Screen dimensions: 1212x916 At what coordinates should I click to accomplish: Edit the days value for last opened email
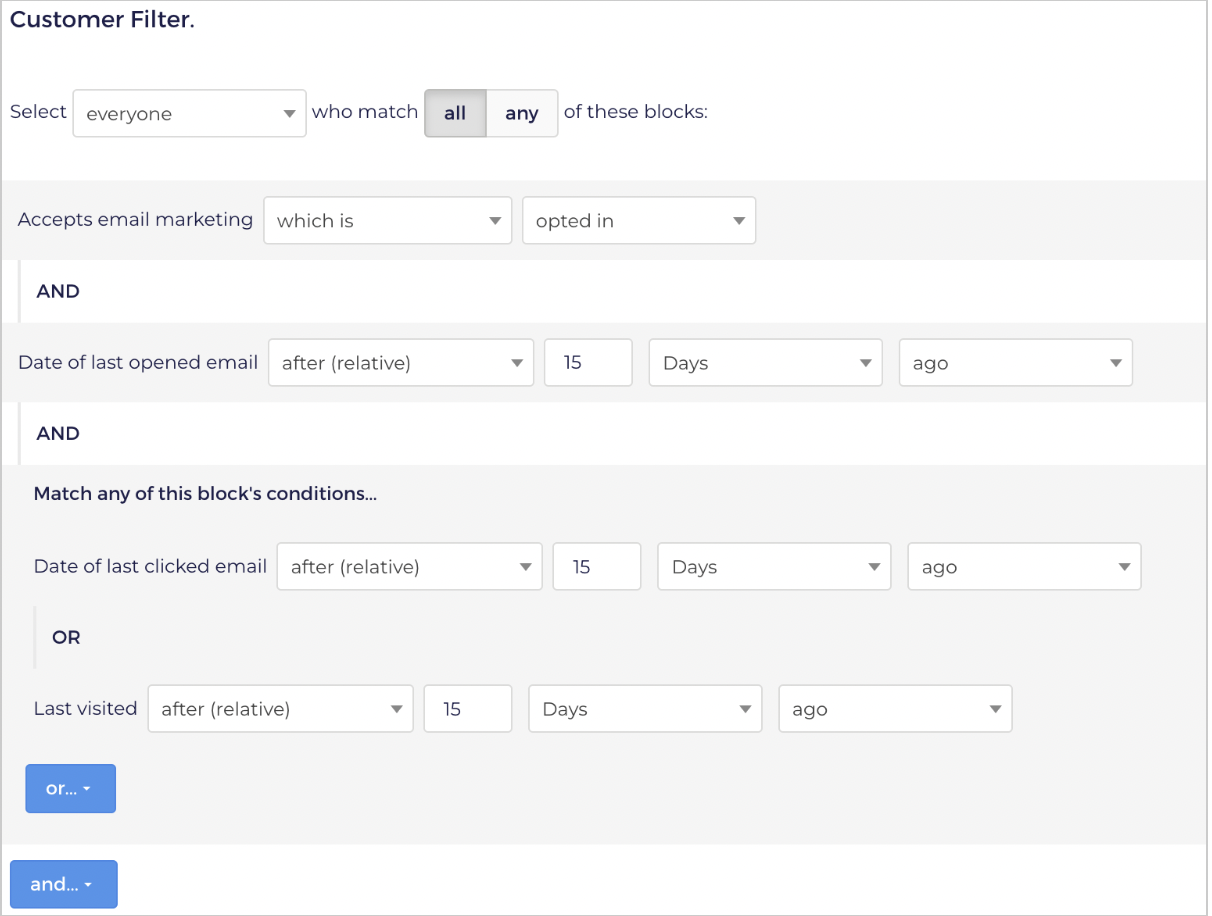[x=588, y=362]
